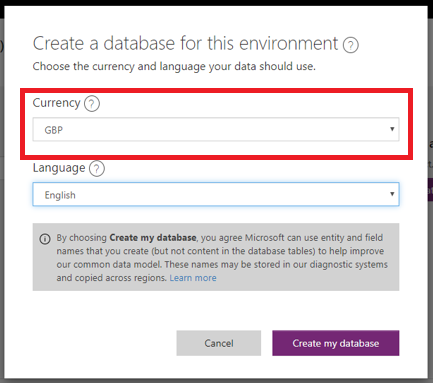Click the Currency help question mark
The width and height of the screenshot is (433, 383).
pyautogui.click(x=92, y=104)
